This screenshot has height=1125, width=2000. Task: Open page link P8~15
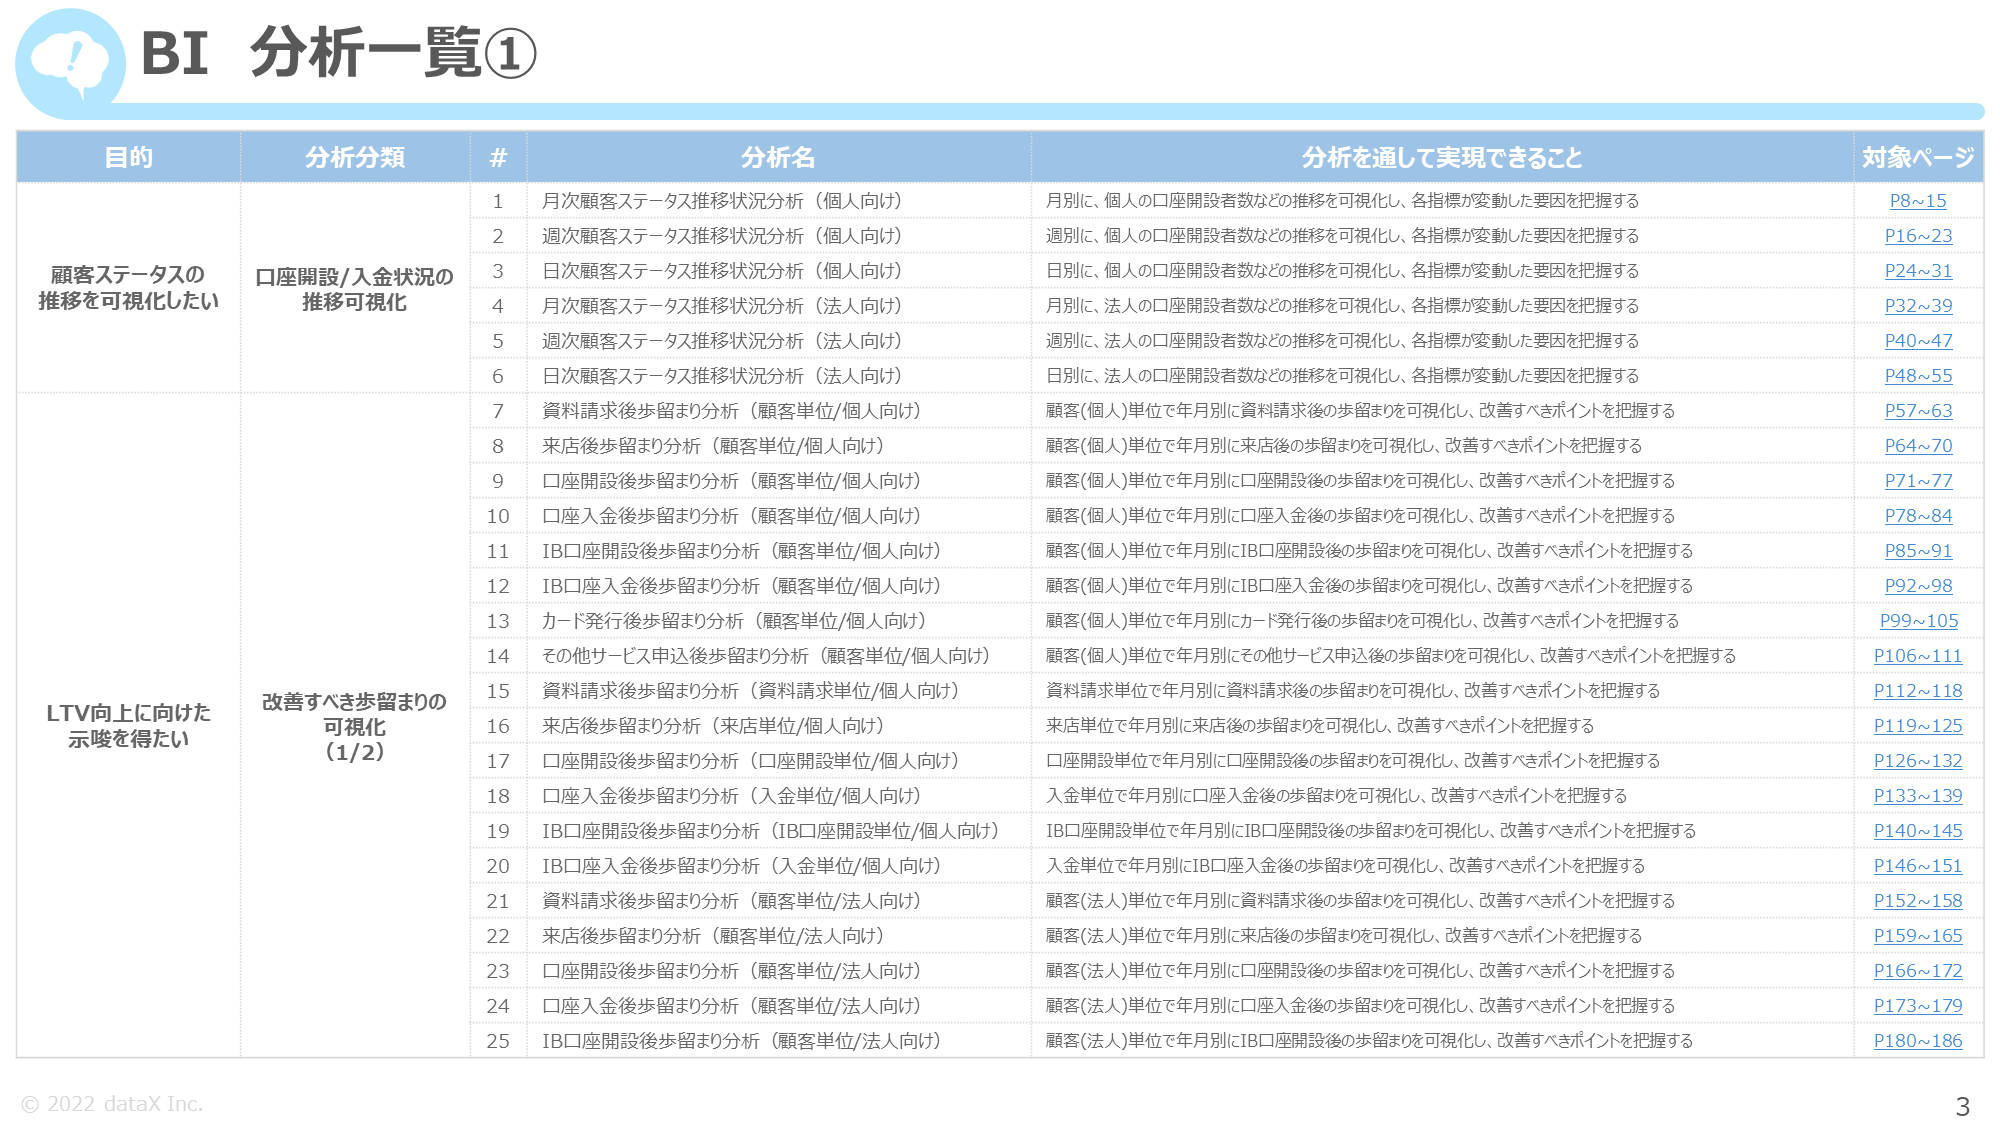pos(1918,201)
